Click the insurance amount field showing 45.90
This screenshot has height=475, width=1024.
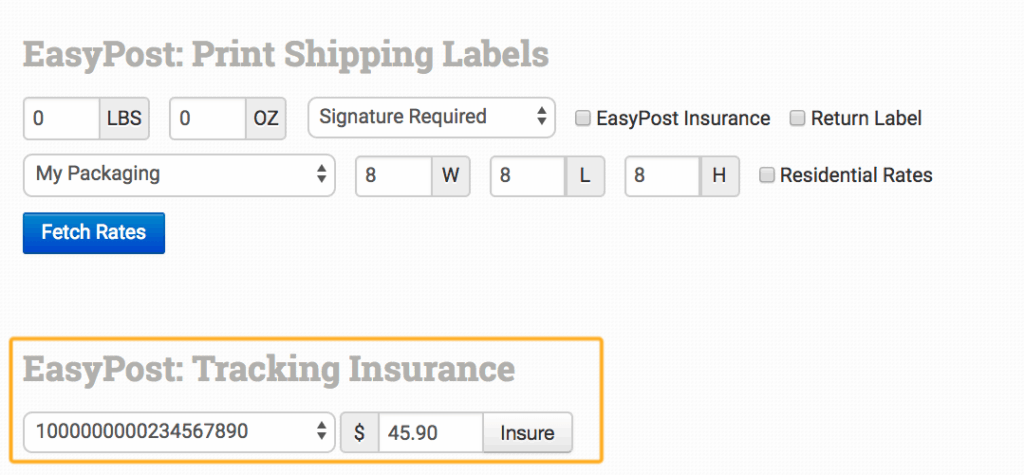[x=431, y=433]
